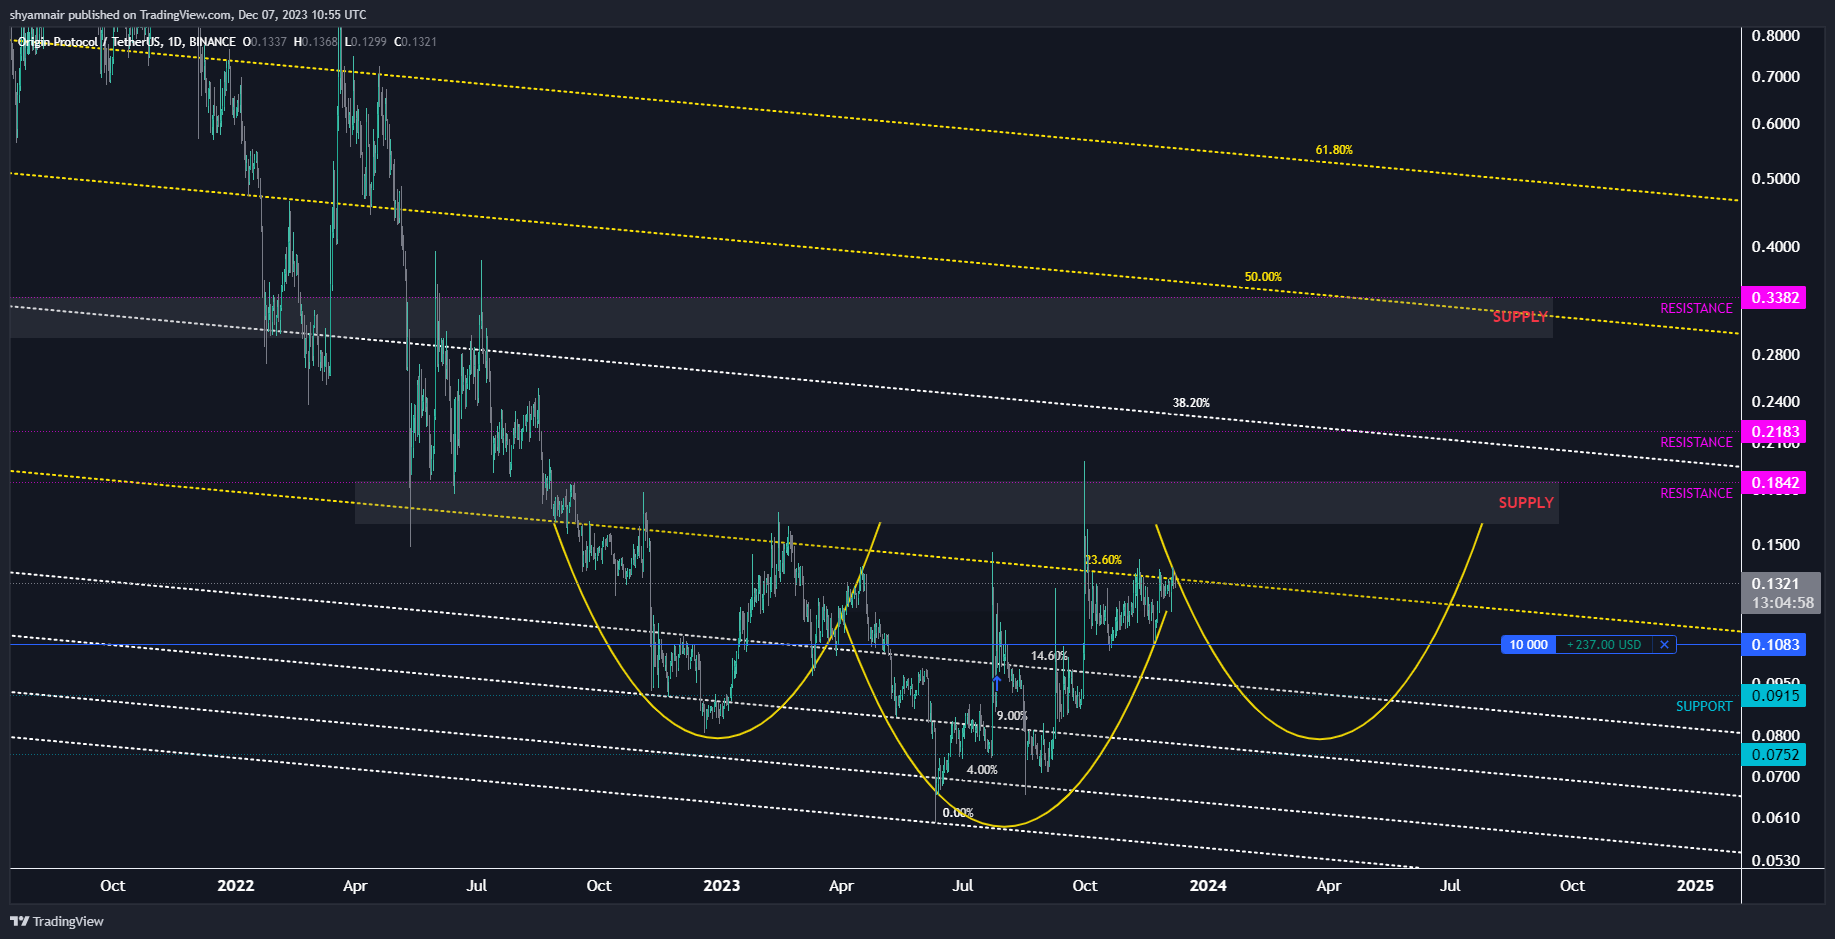1835x939 pixels.
Task: Click the 4.00% Fibonacci level label
Action: click(x=982, y=770)
